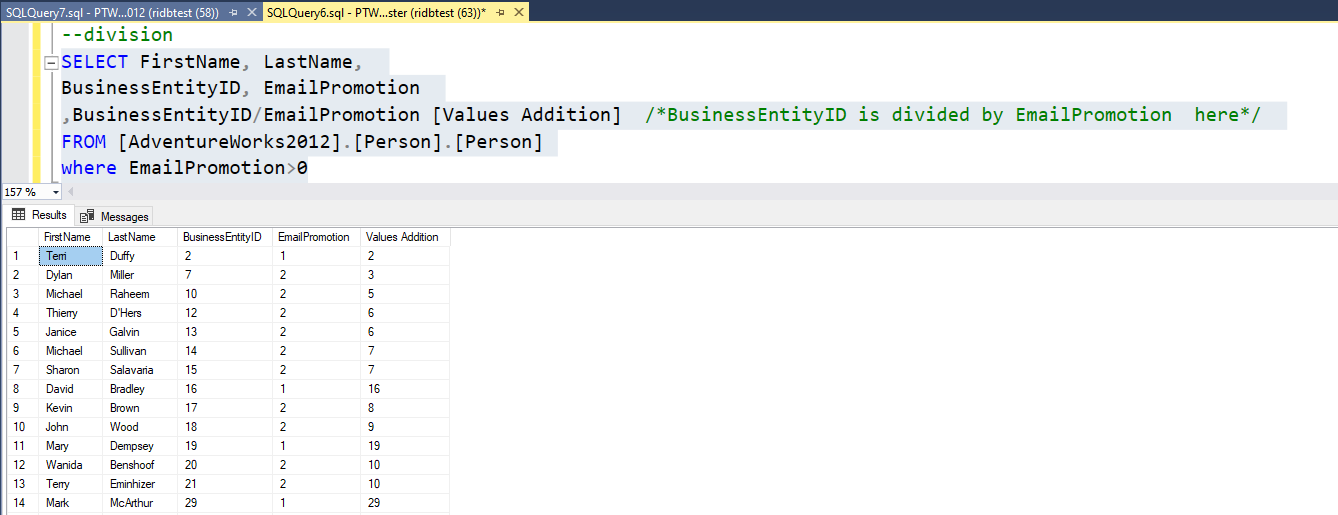Close the SQLQuery7.sql tab
The width and height of the screenshot is (1338, 515).
pyautogui.click(x=252, y=11)
